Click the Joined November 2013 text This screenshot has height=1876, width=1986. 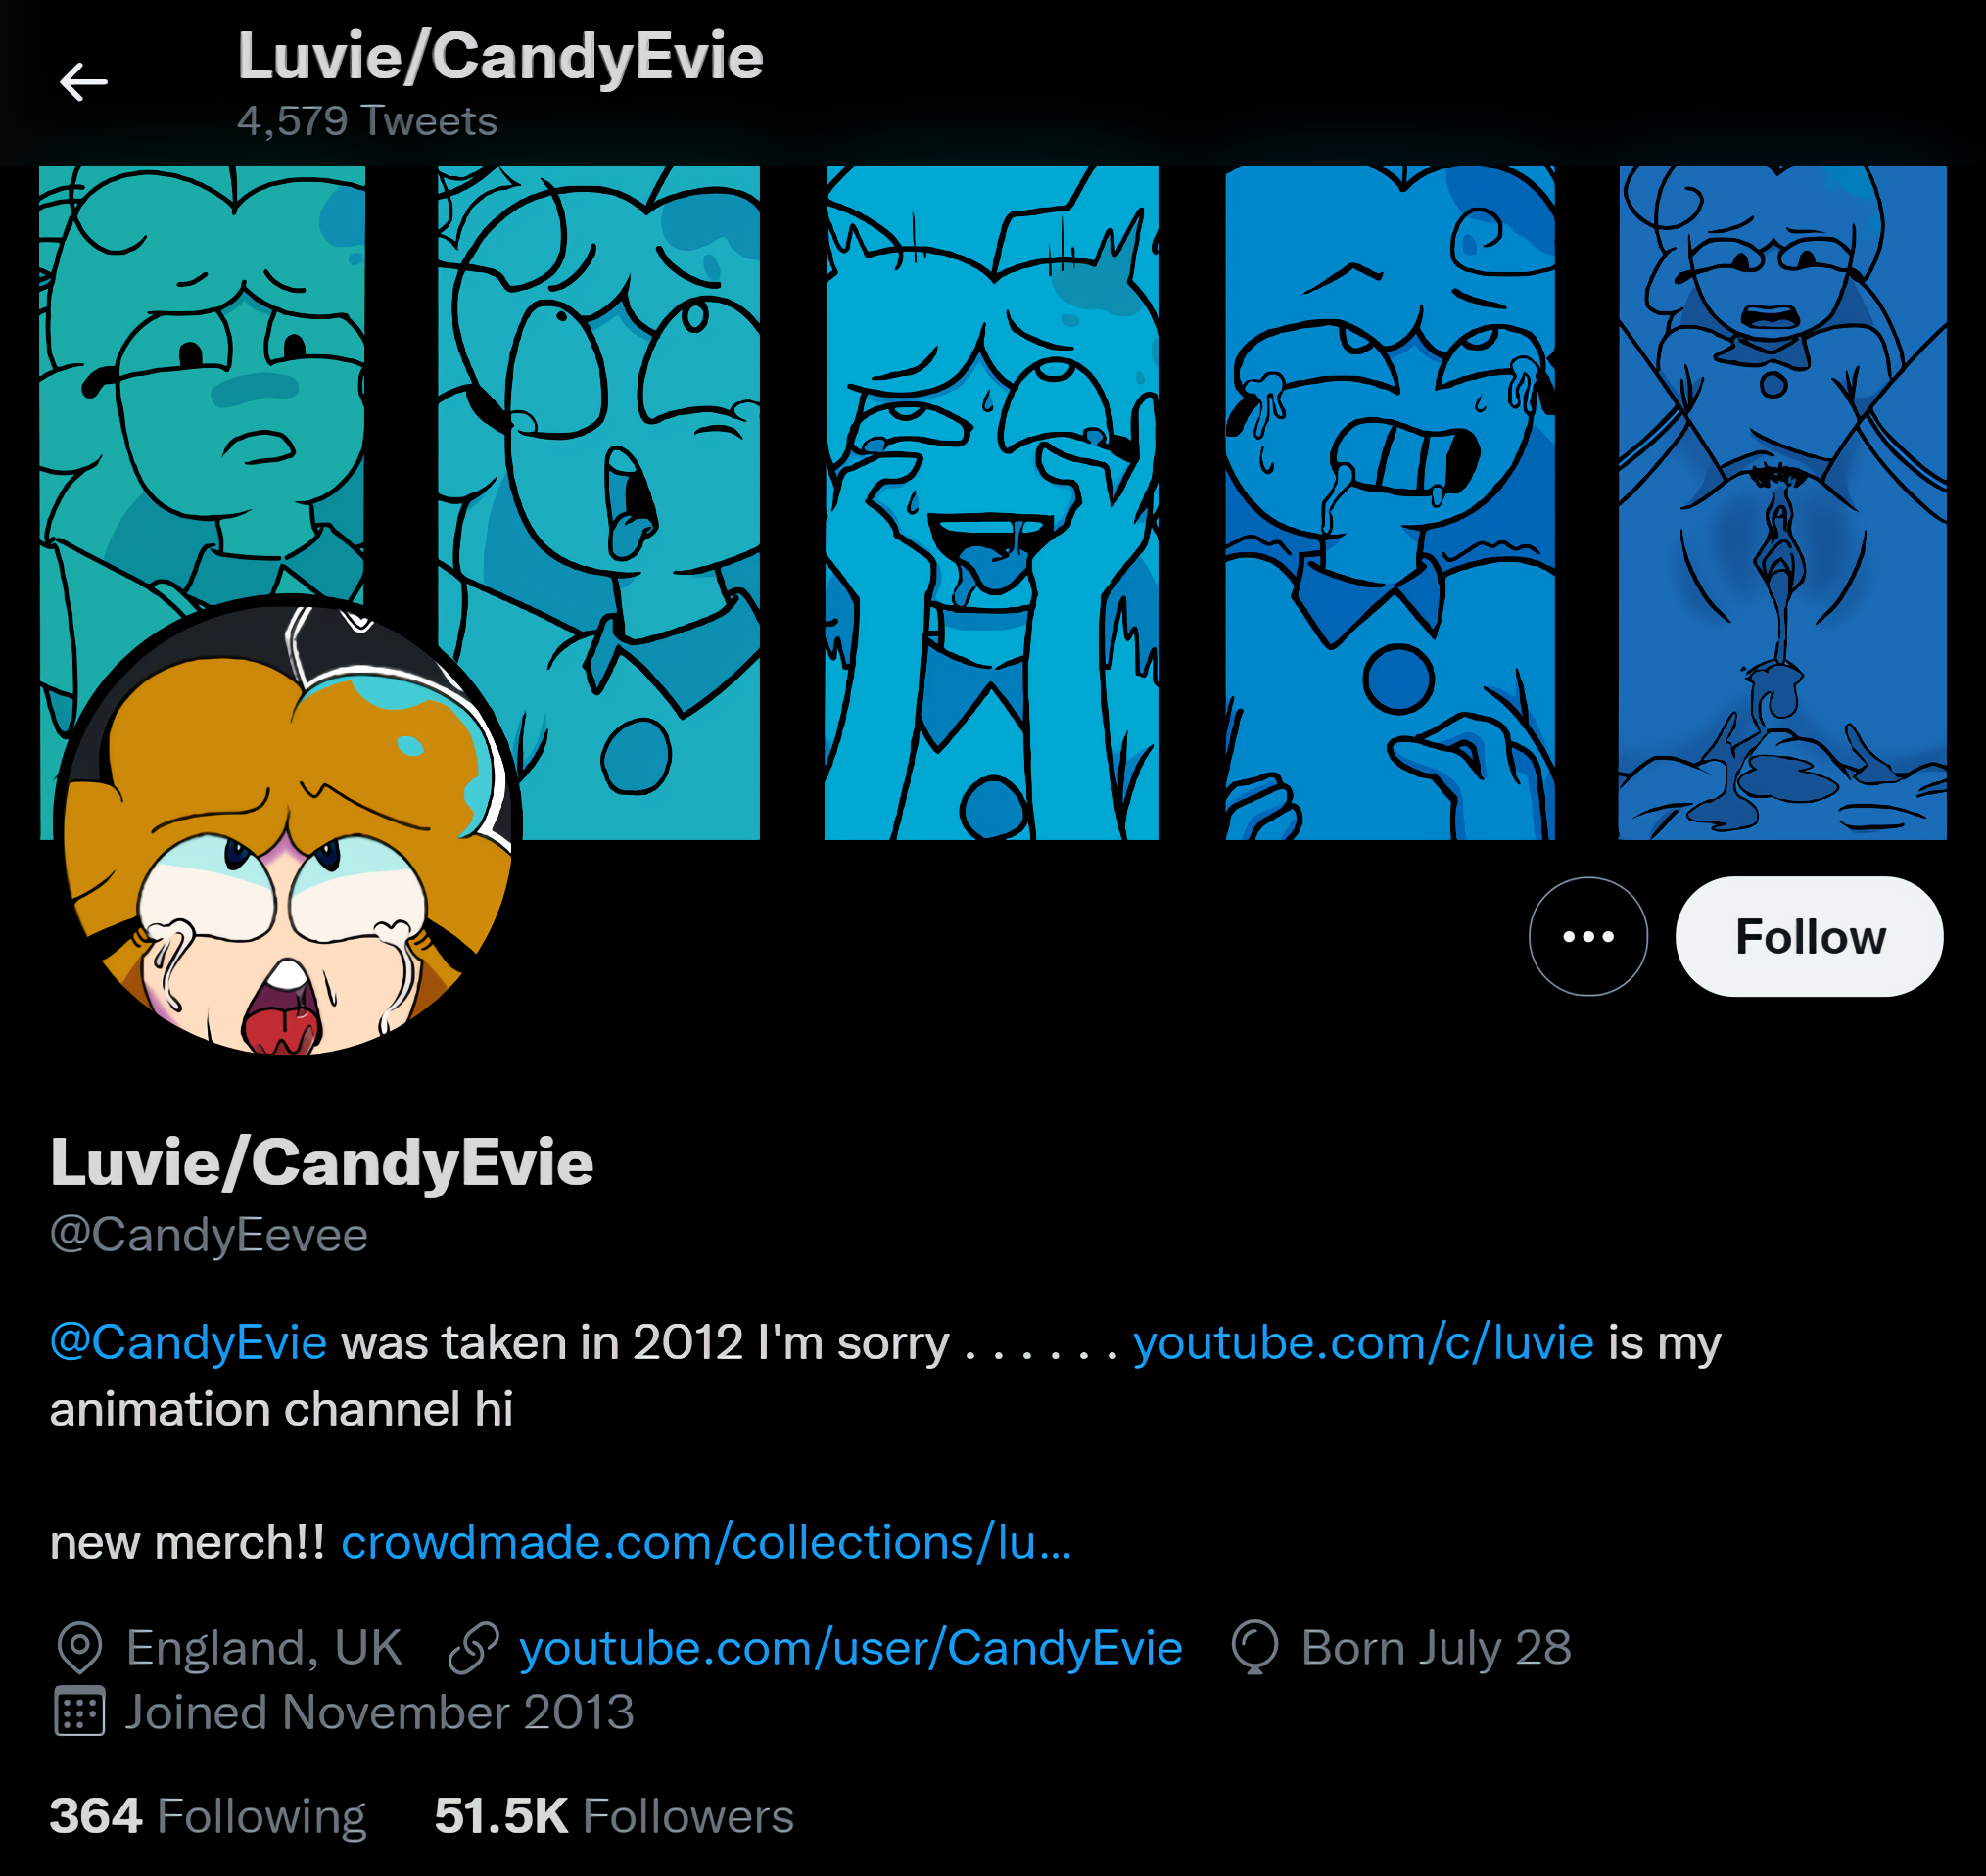coord(379,1712)
